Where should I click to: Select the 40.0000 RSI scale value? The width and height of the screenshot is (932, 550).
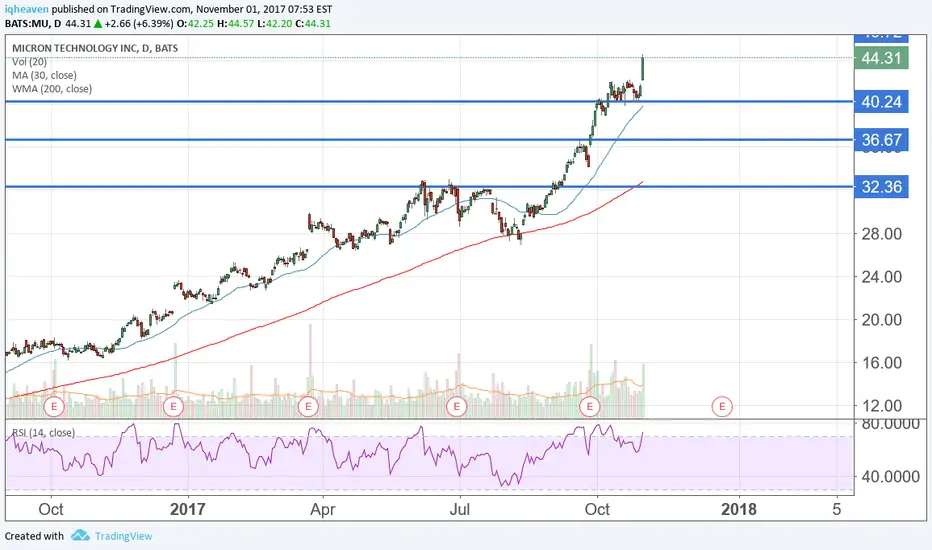890,476
